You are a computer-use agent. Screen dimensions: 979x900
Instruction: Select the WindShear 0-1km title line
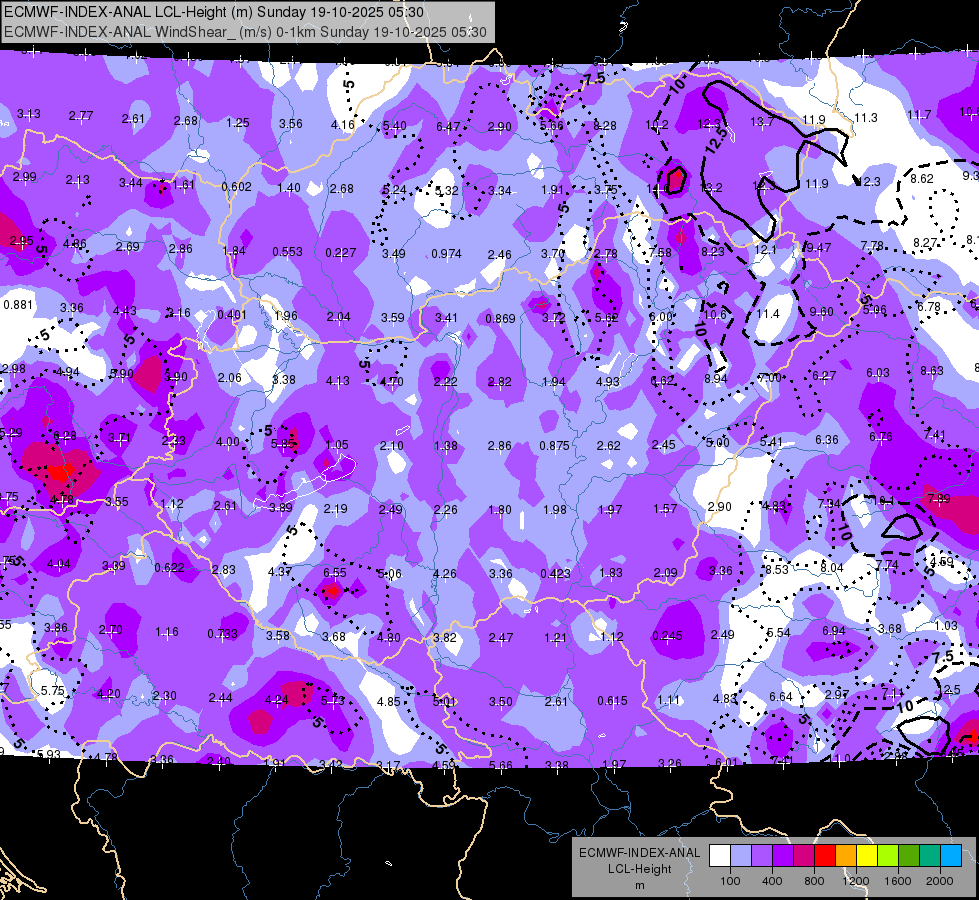tap(245, 32)
